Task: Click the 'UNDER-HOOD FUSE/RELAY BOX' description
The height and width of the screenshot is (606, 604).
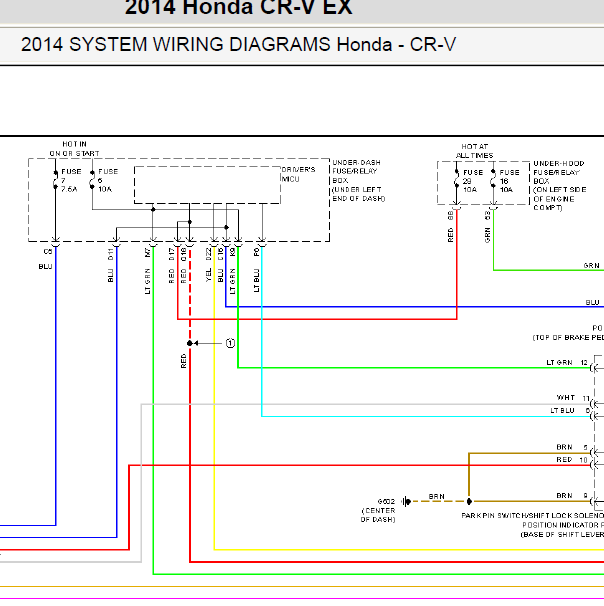Action: 560,186
